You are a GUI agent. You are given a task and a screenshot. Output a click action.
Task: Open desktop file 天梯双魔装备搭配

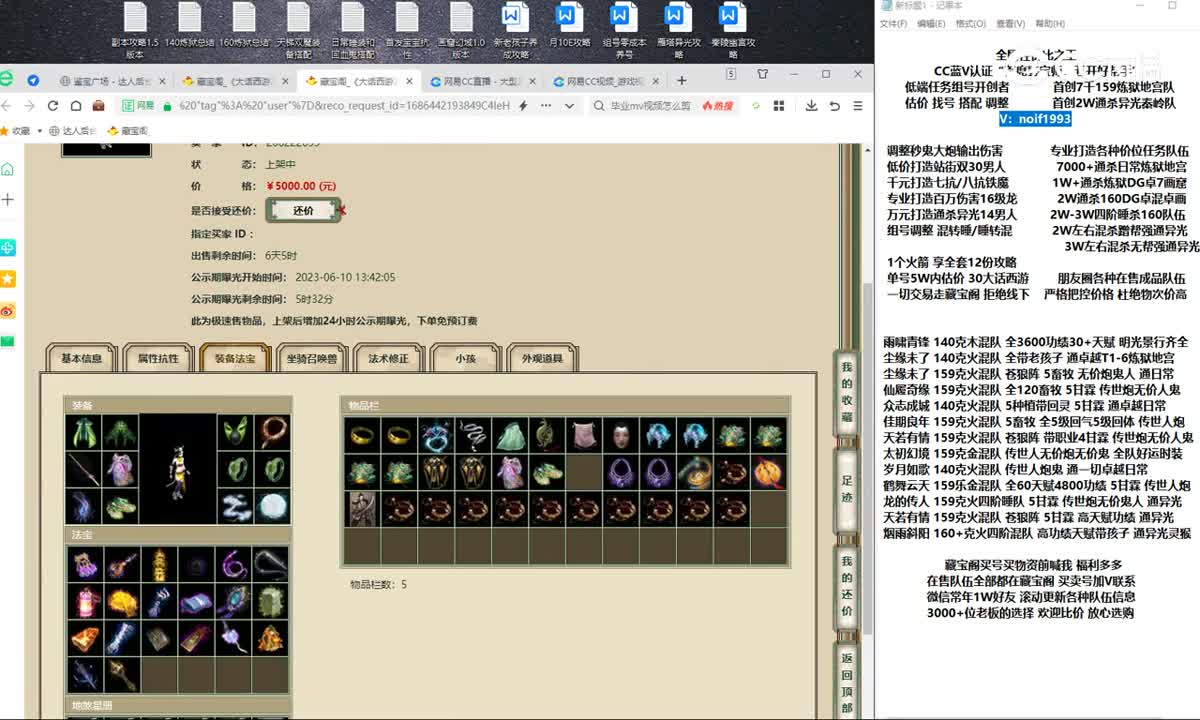[298, 31]
